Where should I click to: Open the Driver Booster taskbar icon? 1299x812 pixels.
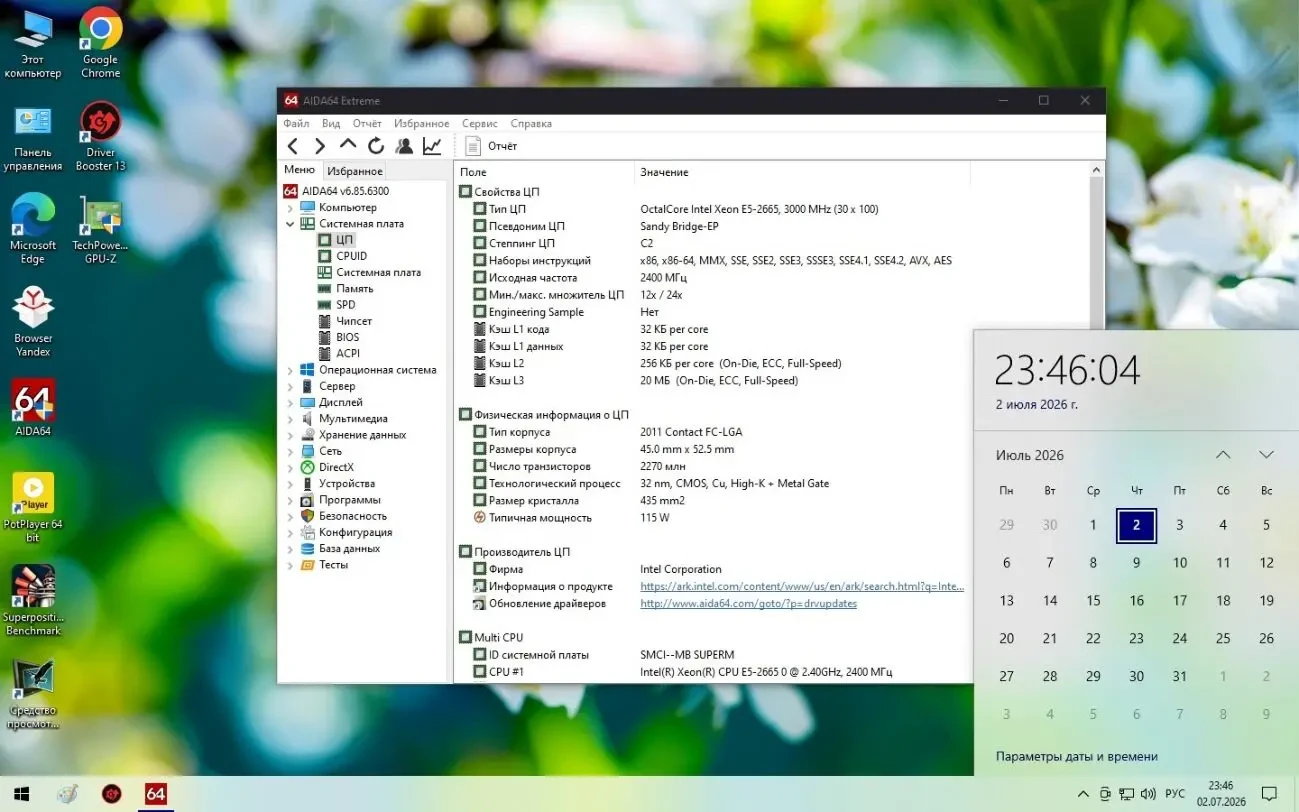(111, 794)
